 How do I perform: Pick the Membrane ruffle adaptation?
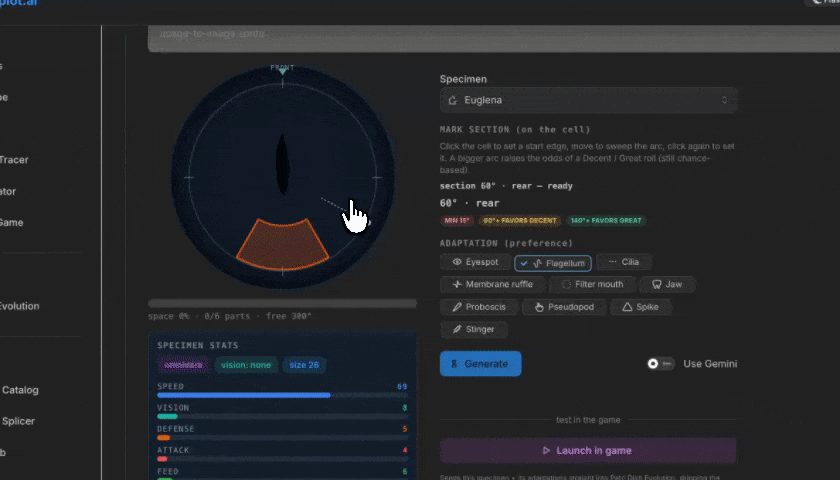(x=492, y=284)
